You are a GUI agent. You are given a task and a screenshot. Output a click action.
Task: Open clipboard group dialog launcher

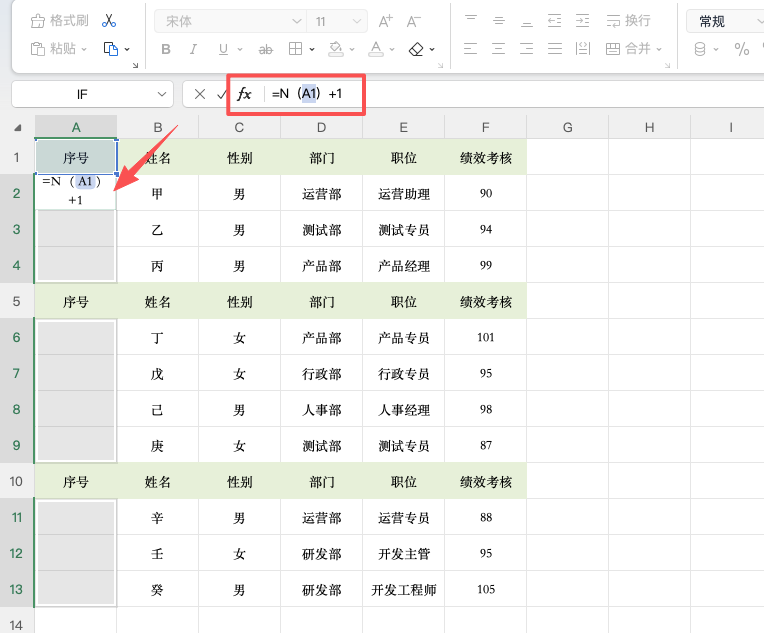point(135,65)
